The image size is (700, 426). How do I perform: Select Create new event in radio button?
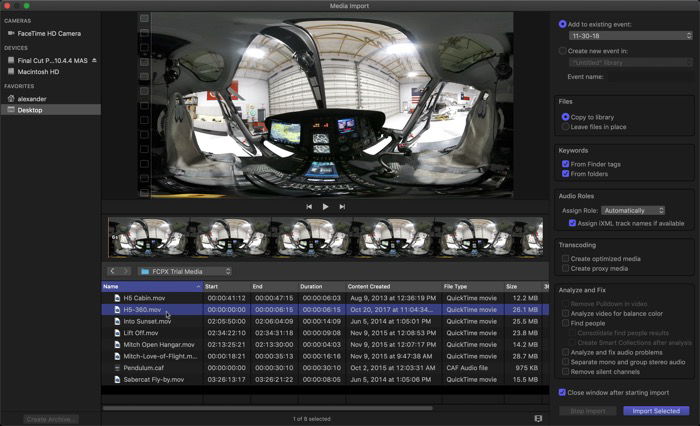coord(563,50)
